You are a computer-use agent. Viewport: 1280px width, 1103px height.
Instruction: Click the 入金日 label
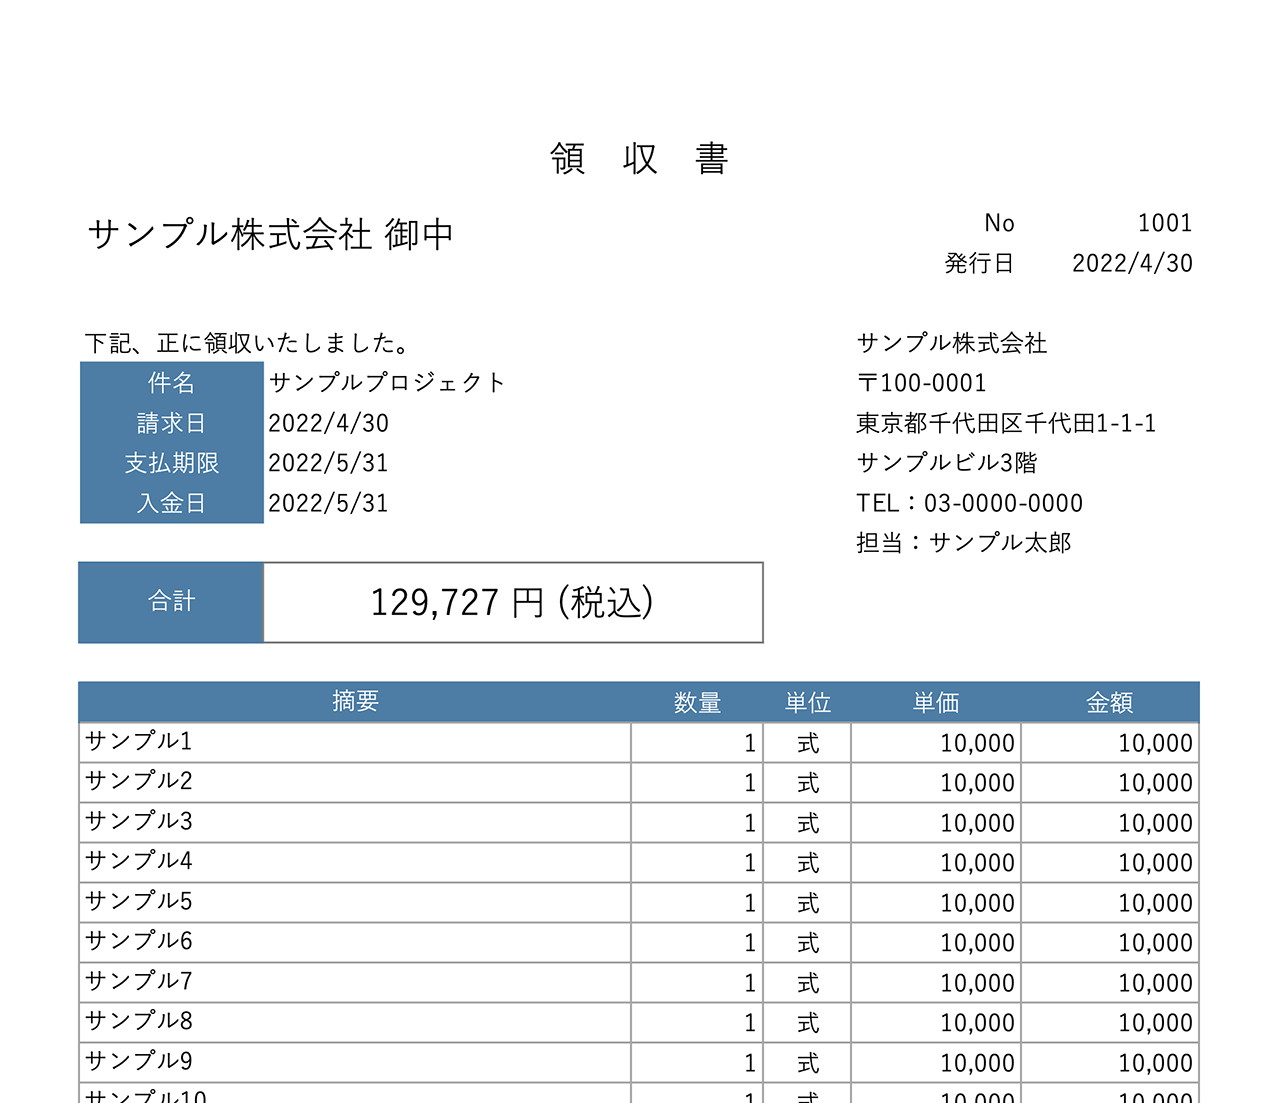(x=171, y=502)
